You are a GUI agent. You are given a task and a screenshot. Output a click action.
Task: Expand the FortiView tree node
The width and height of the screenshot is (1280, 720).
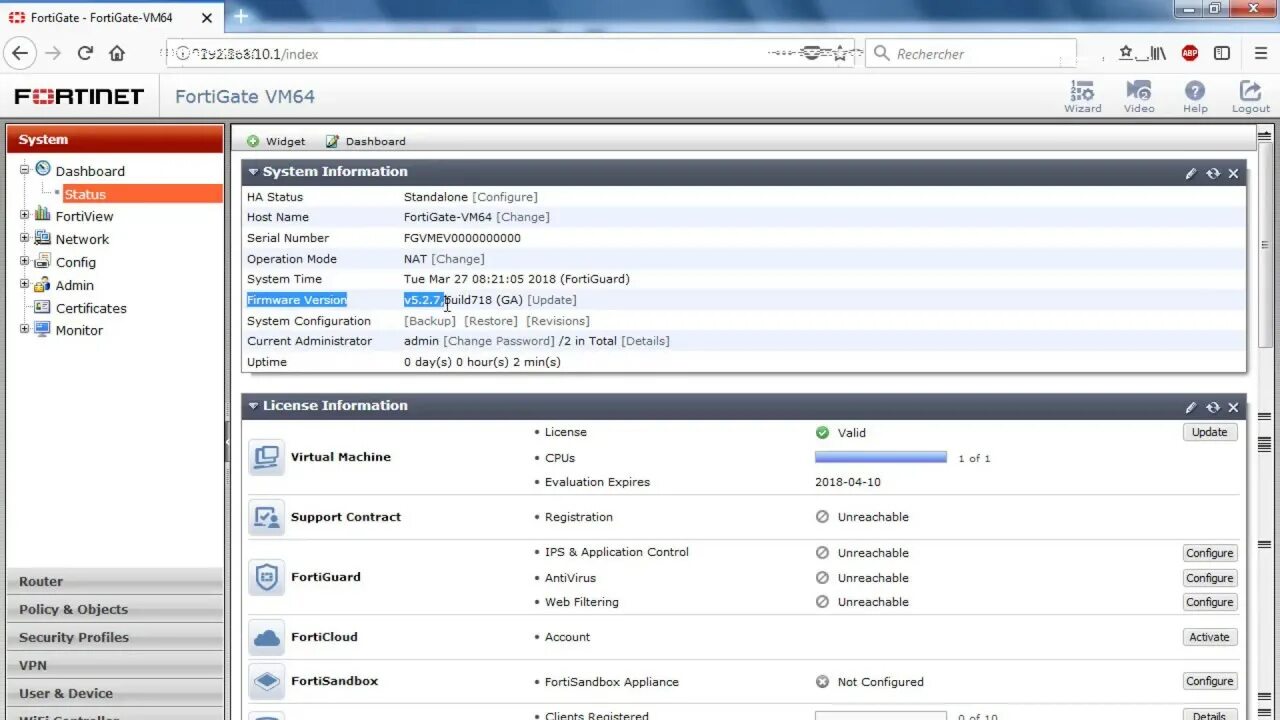pos(25,215)
